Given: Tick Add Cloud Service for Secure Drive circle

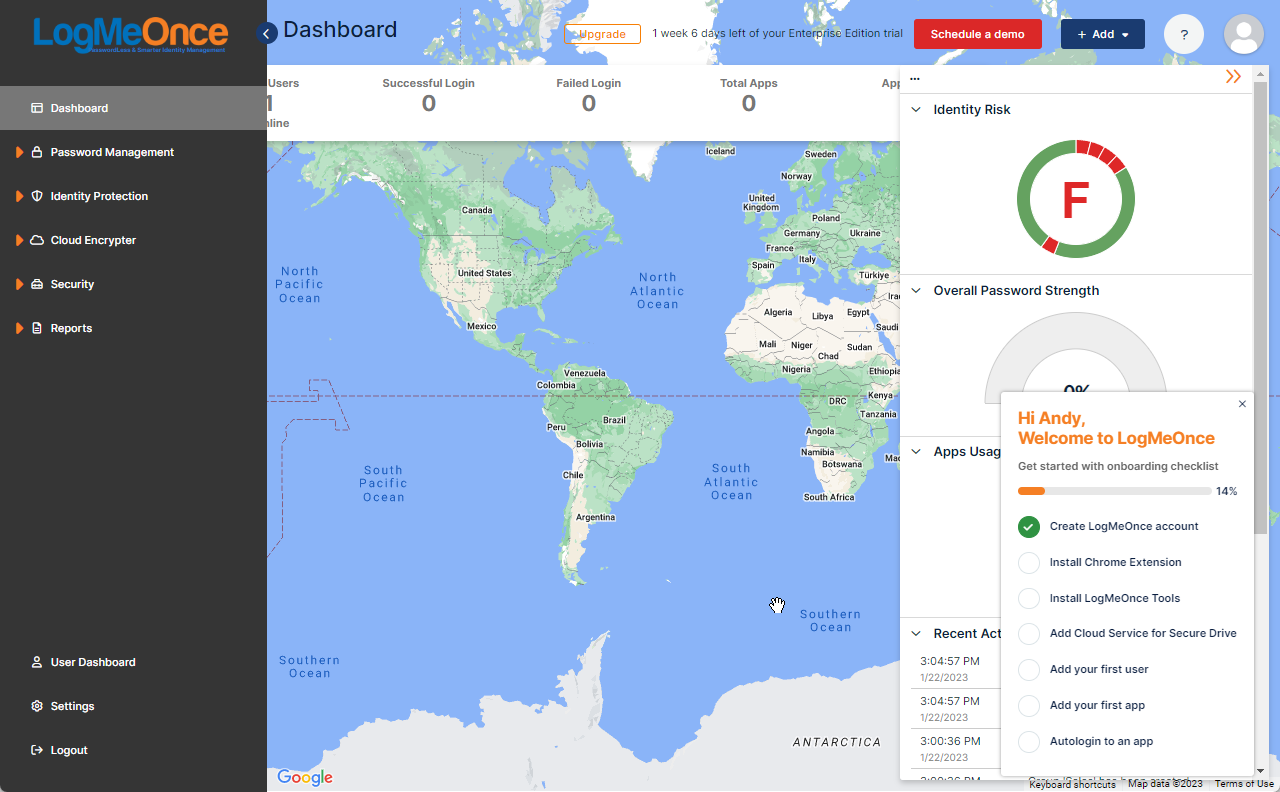Looking at the screenshot, I should point(1029,634).
